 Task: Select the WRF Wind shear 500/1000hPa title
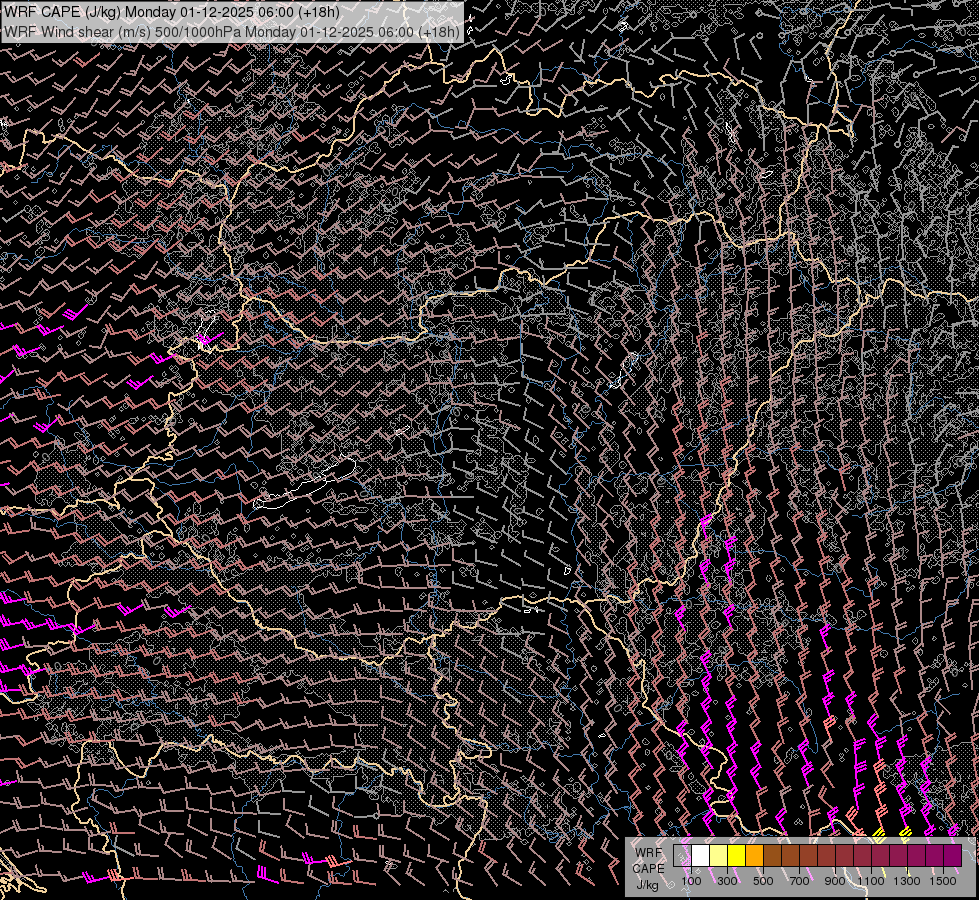pos(232,31)
